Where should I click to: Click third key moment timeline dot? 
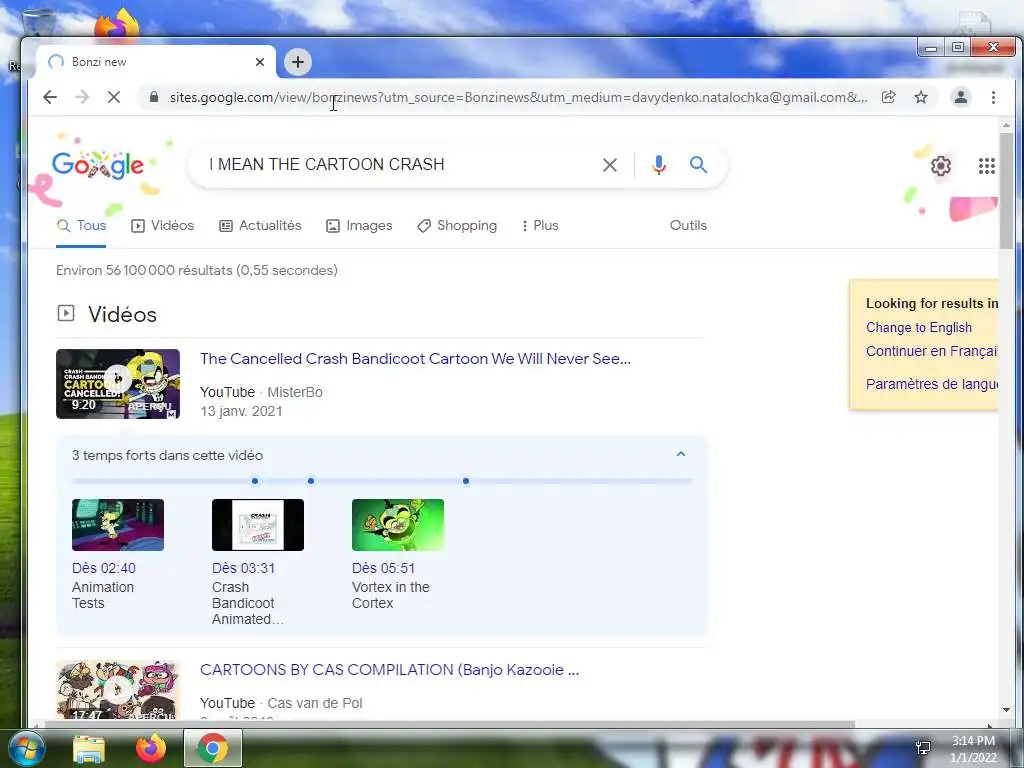[x=466, y=481]
